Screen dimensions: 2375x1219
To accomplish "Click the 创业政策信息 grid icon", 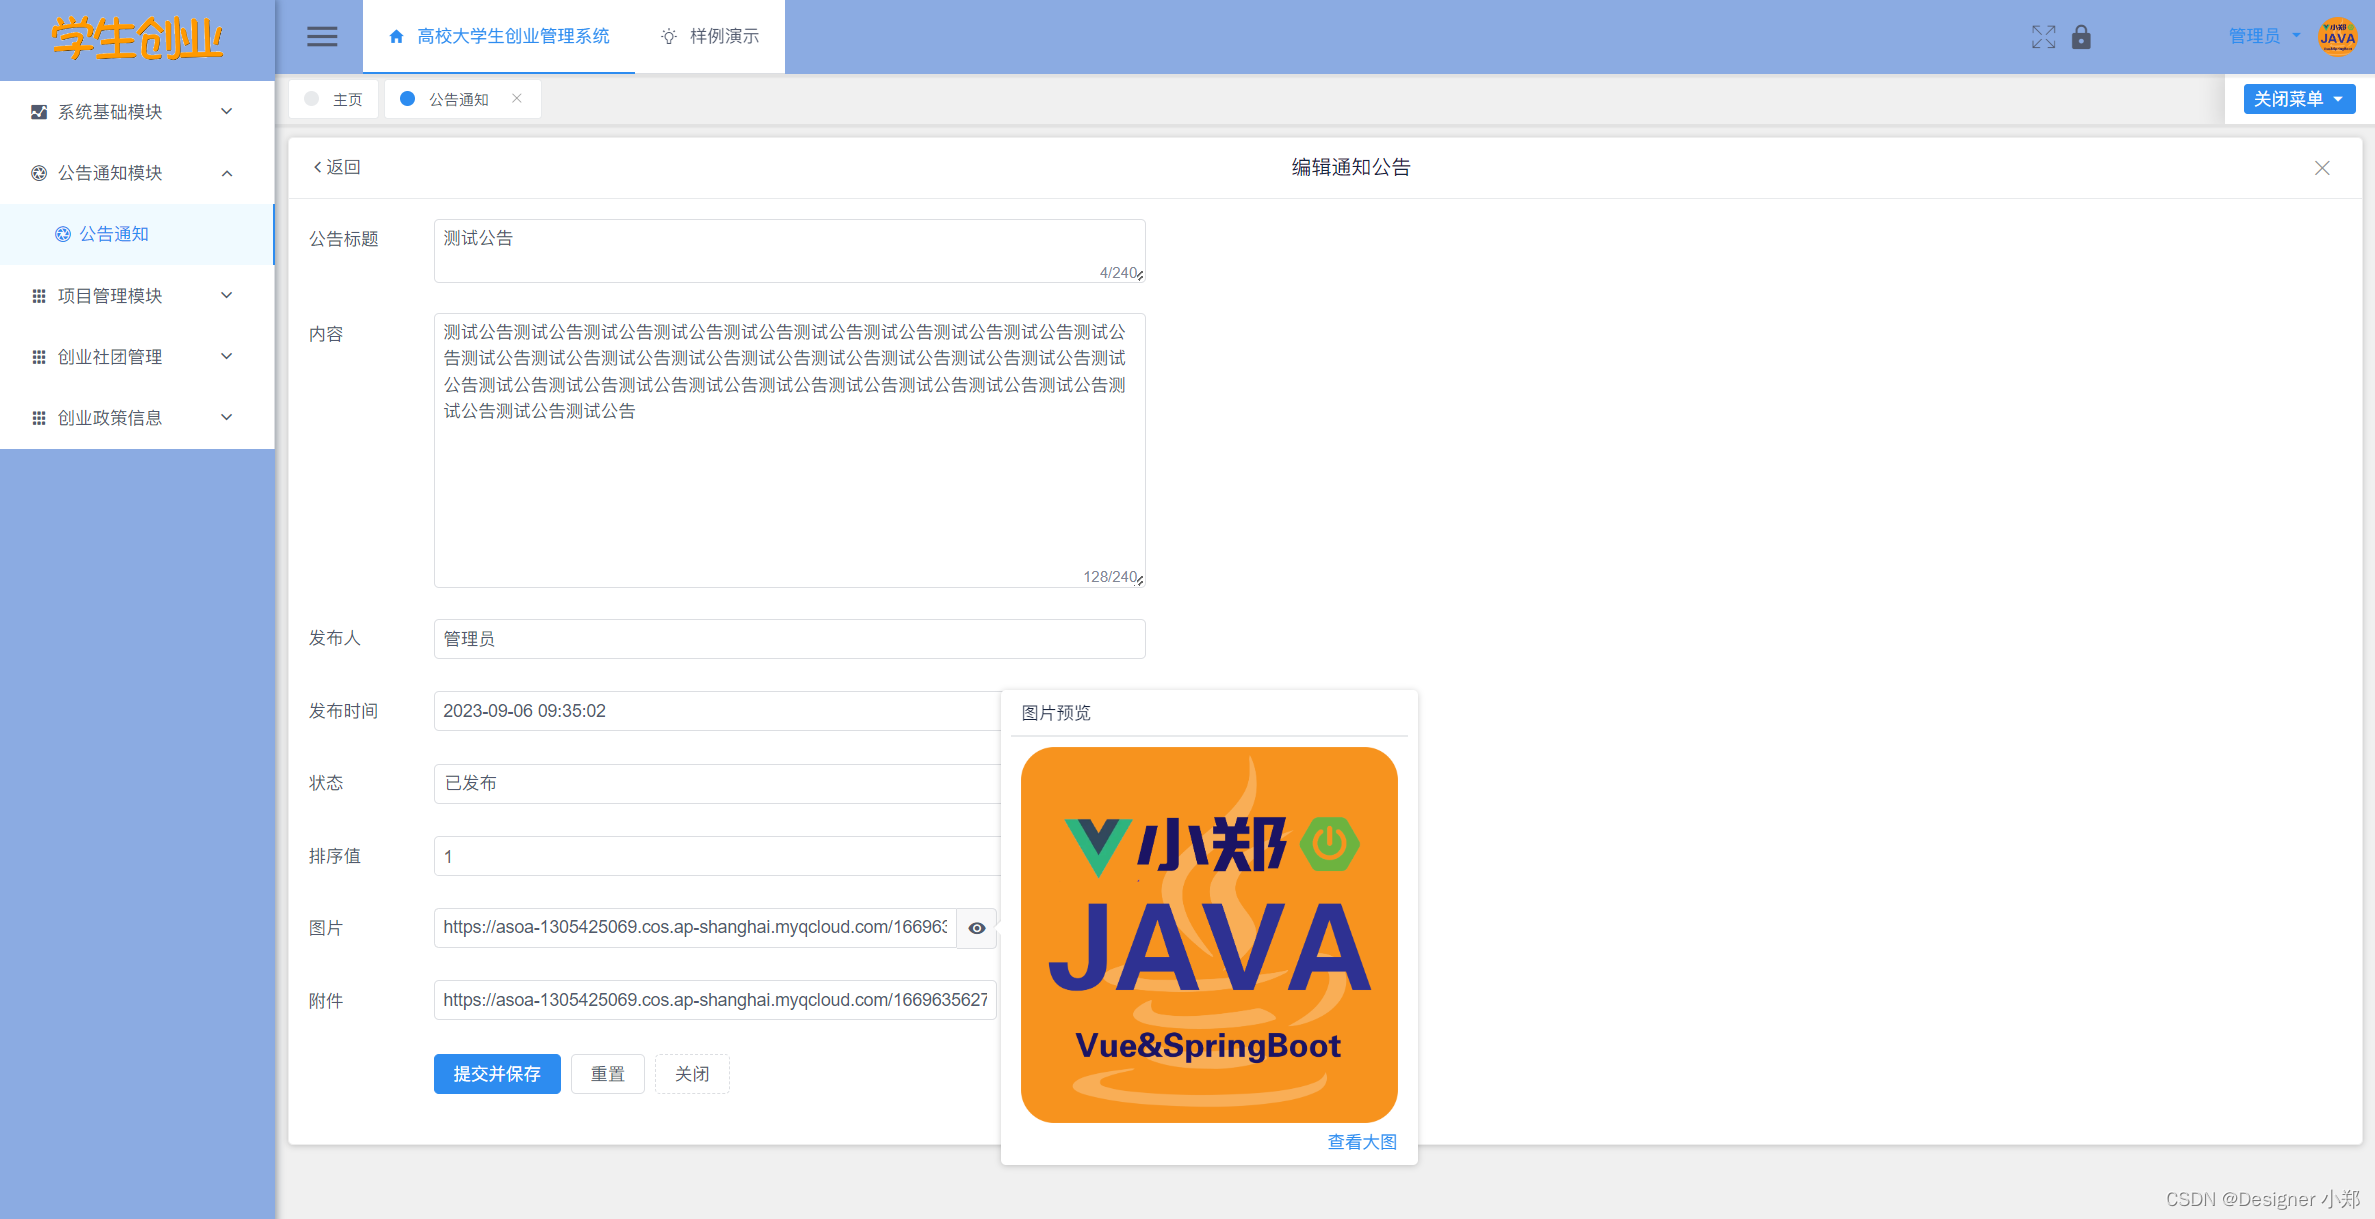I will pyautogui.click(x=38, y=417).
